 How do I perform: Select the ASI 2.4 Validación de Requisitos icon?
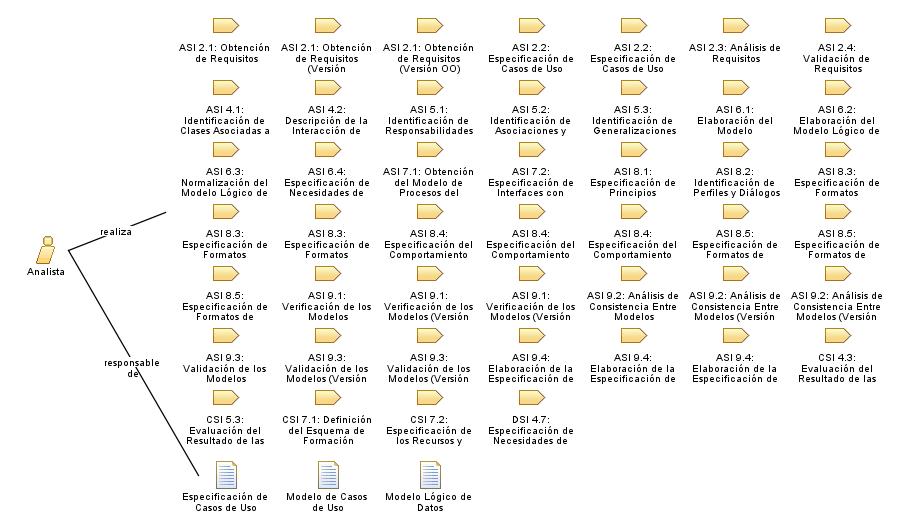(837, 26)
